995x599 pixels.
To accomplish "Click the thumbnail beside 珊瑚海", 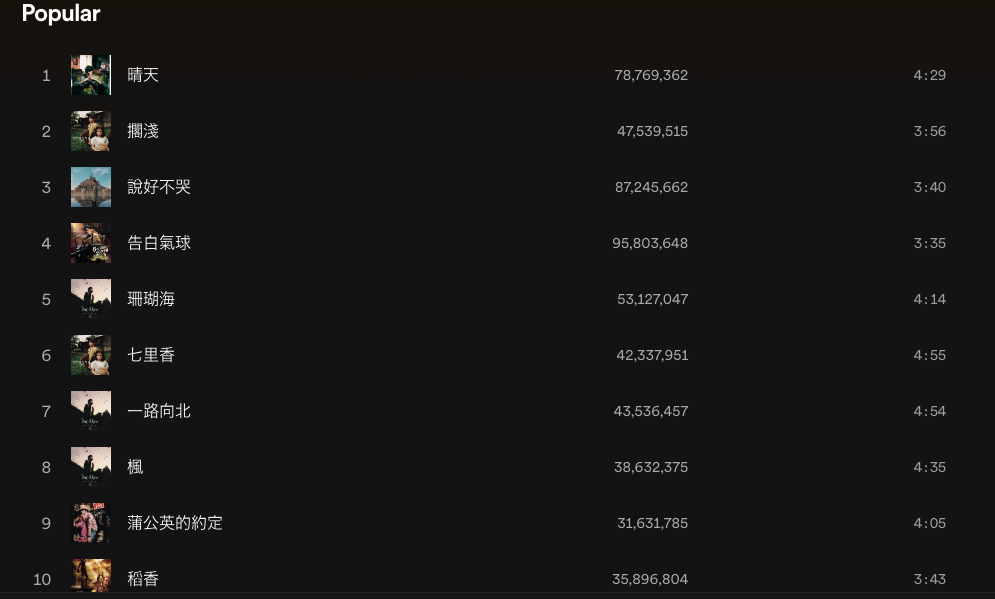I will [91, 299].
